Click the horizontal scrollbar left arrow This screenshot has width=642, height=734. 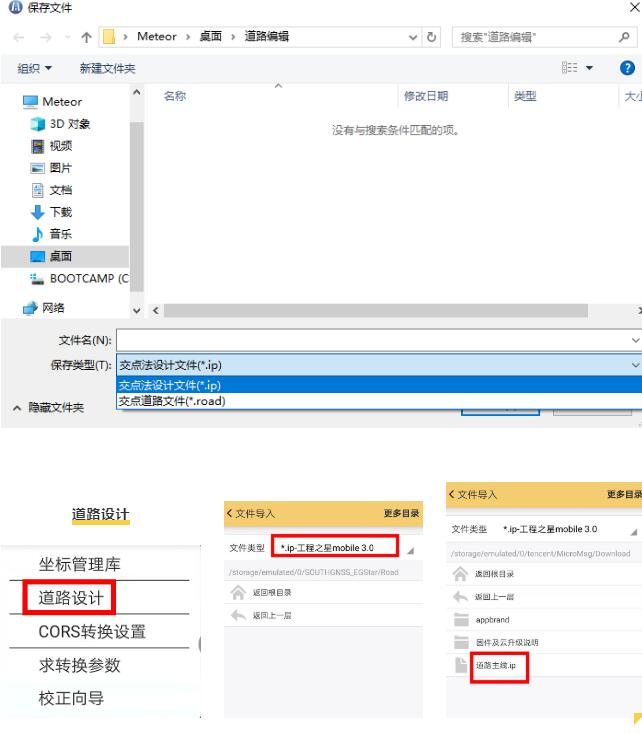155,311
